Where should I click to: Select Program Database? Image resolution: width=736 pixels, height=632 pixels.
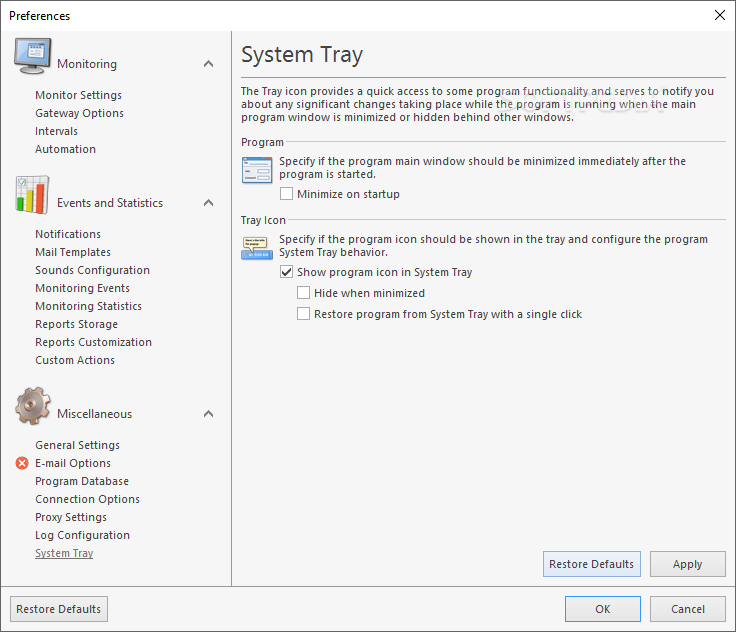[82, 481]
